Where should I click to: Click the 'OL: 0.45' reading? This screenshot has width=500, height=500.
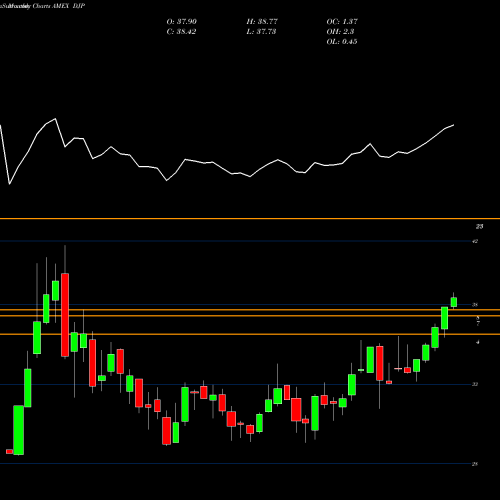point(342,42)
